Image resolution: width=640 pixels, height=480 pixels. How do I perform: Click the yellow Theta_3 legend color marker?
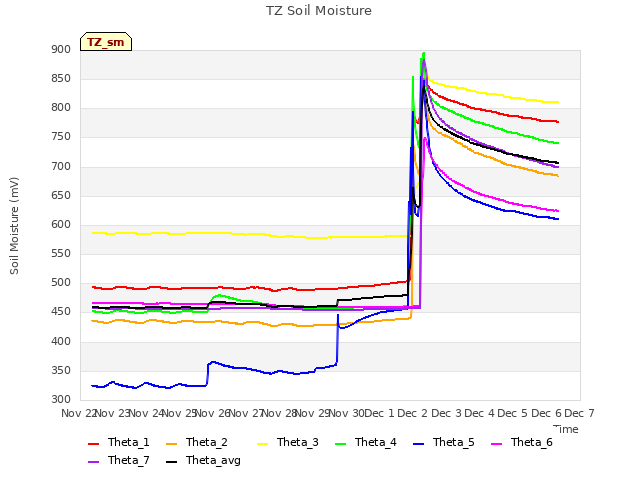point(262,444)
